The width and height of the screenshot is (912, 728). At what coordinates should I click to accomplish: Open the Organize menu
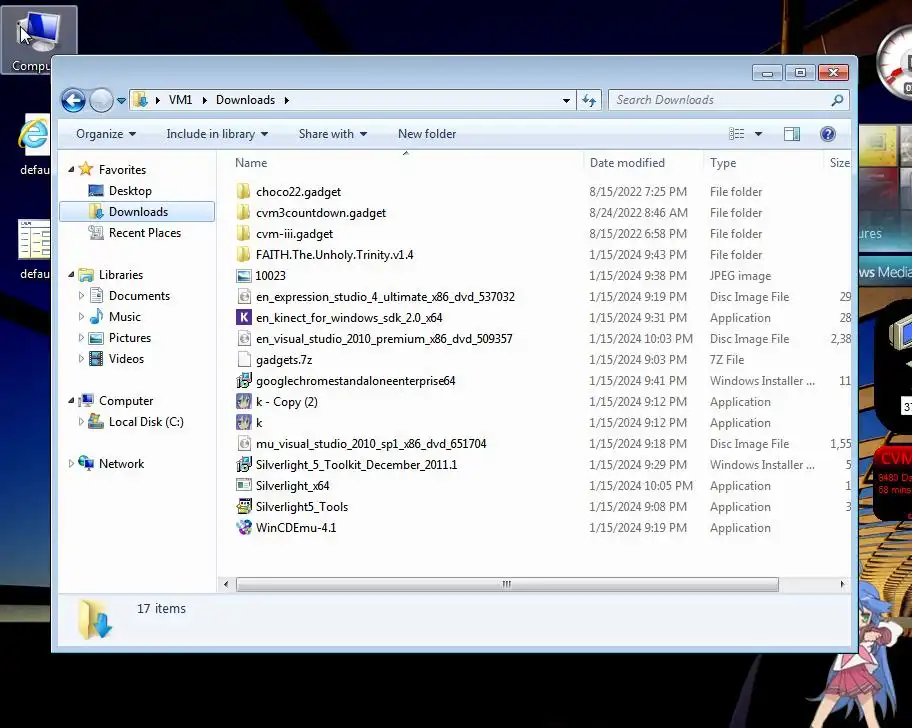pyautogui.click(x=106, y=134)
